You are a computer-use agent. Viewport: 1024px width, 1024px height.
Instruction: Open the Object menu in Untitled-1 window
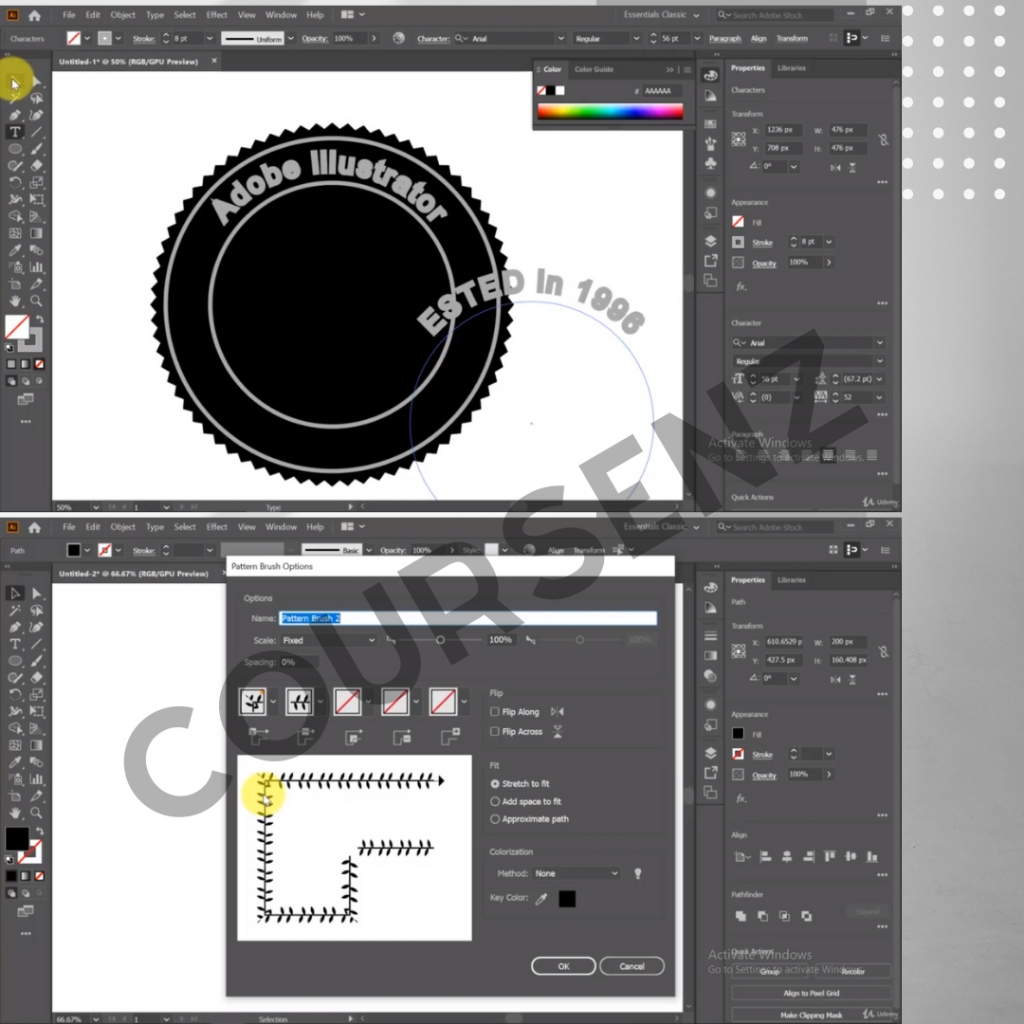pyautogui.click(x=122, y=14)
